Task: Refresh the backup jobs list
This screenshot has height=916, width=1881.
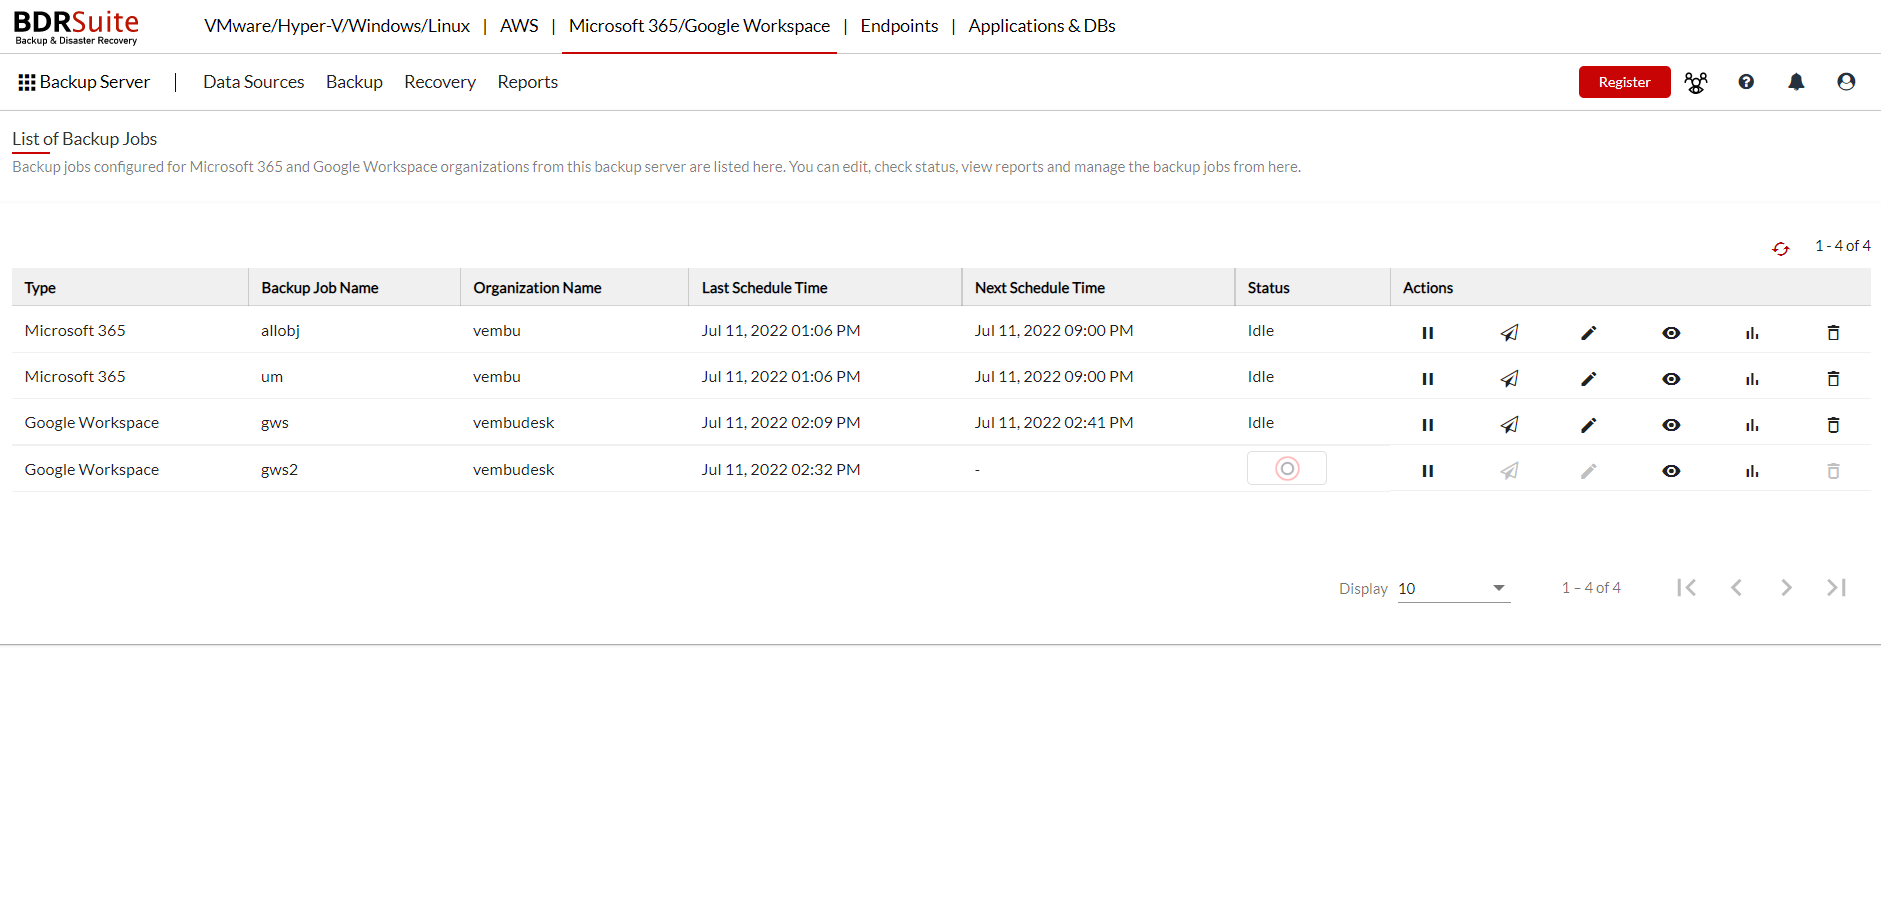Action: pyautogui.click(x=1781, y=248)
